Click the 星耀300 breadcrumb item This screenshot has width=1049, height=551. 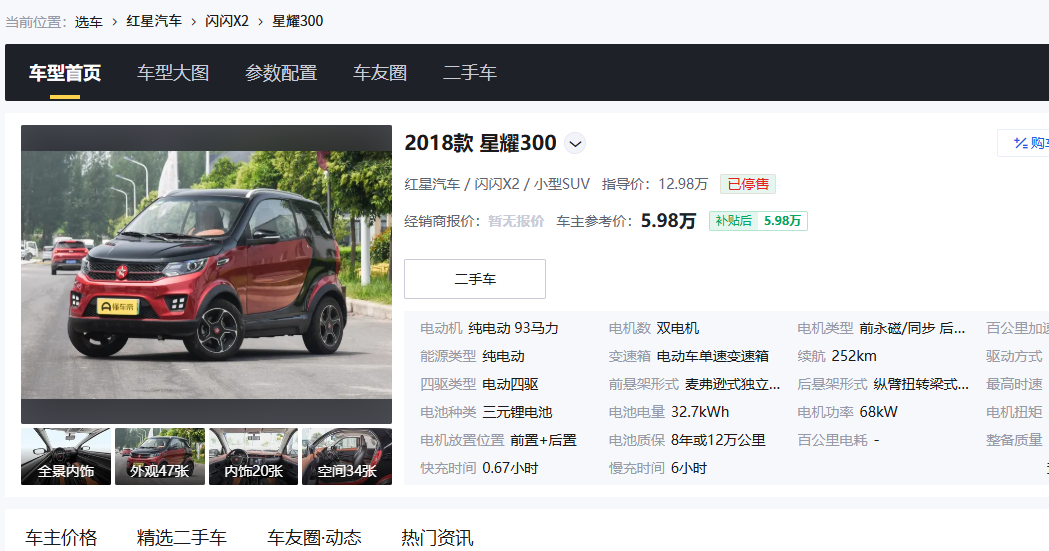tap(298, 21)
